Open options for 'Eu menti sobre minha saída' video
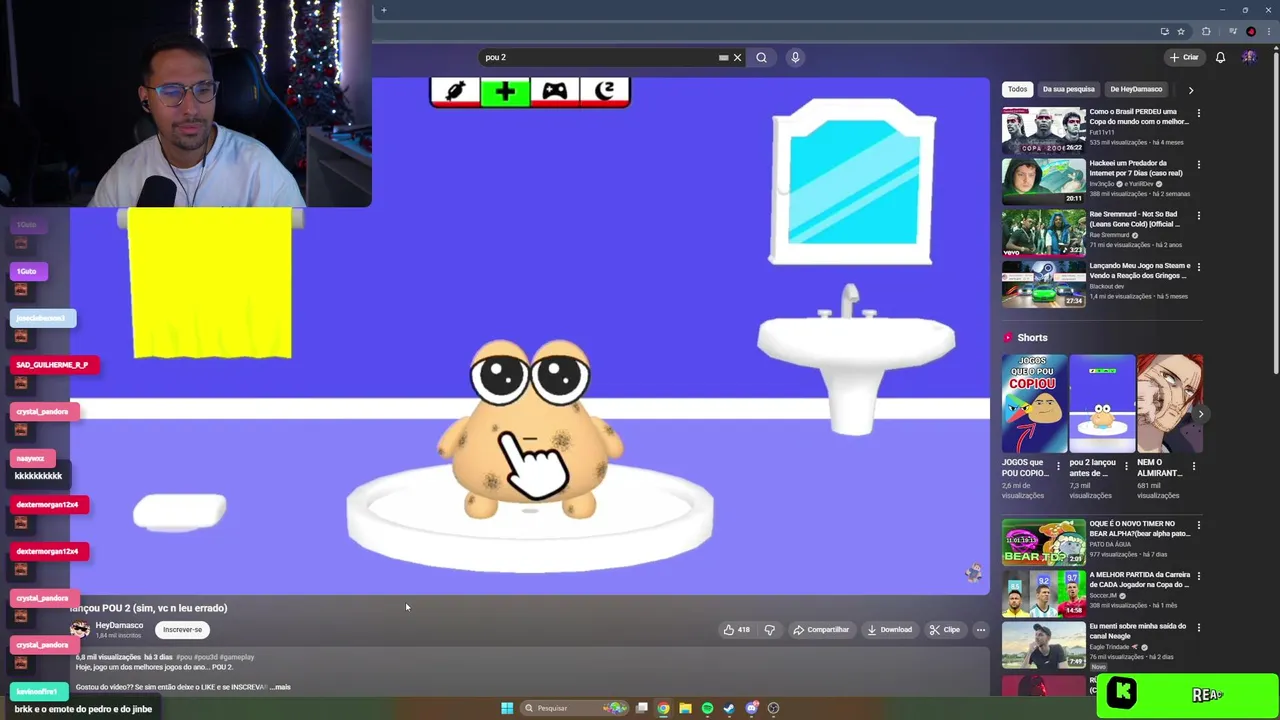The height and width of the screenshot is (720, 1280). [1199, 627]
